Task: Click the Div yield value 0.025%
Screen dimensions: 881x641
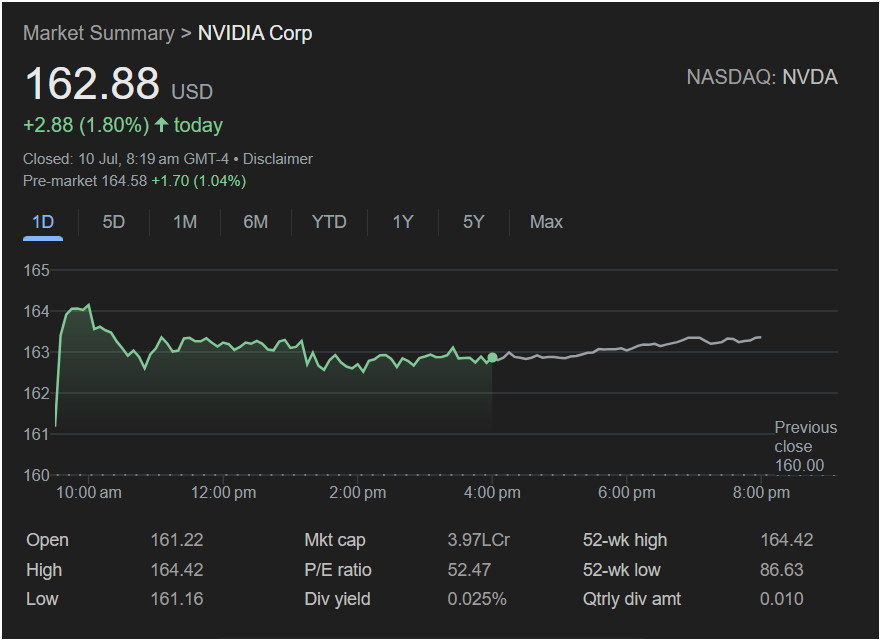Action: 477,599
